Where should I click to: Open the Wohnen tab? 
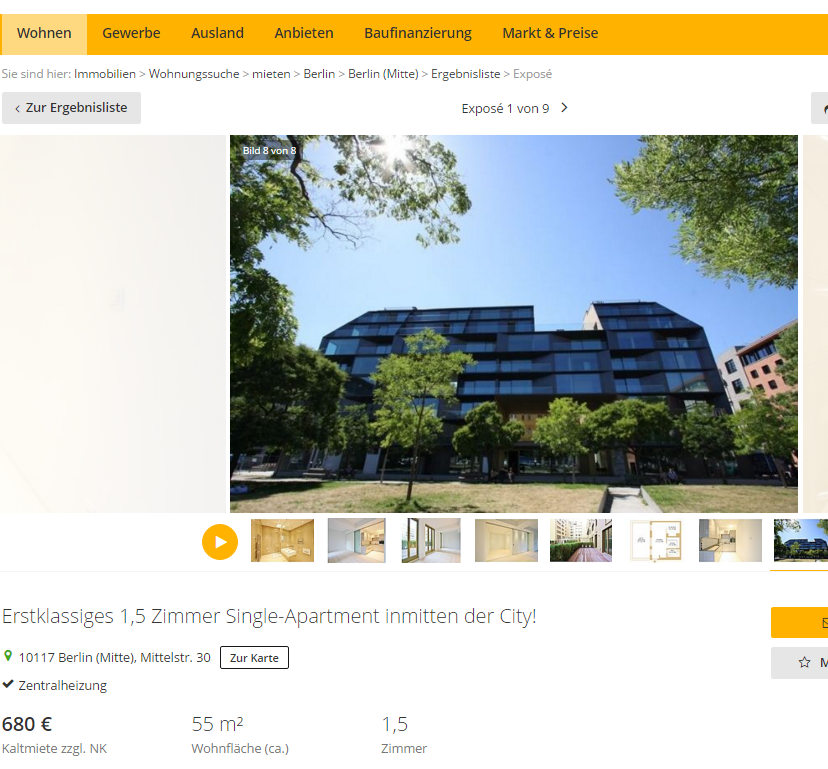click(44, 34)
